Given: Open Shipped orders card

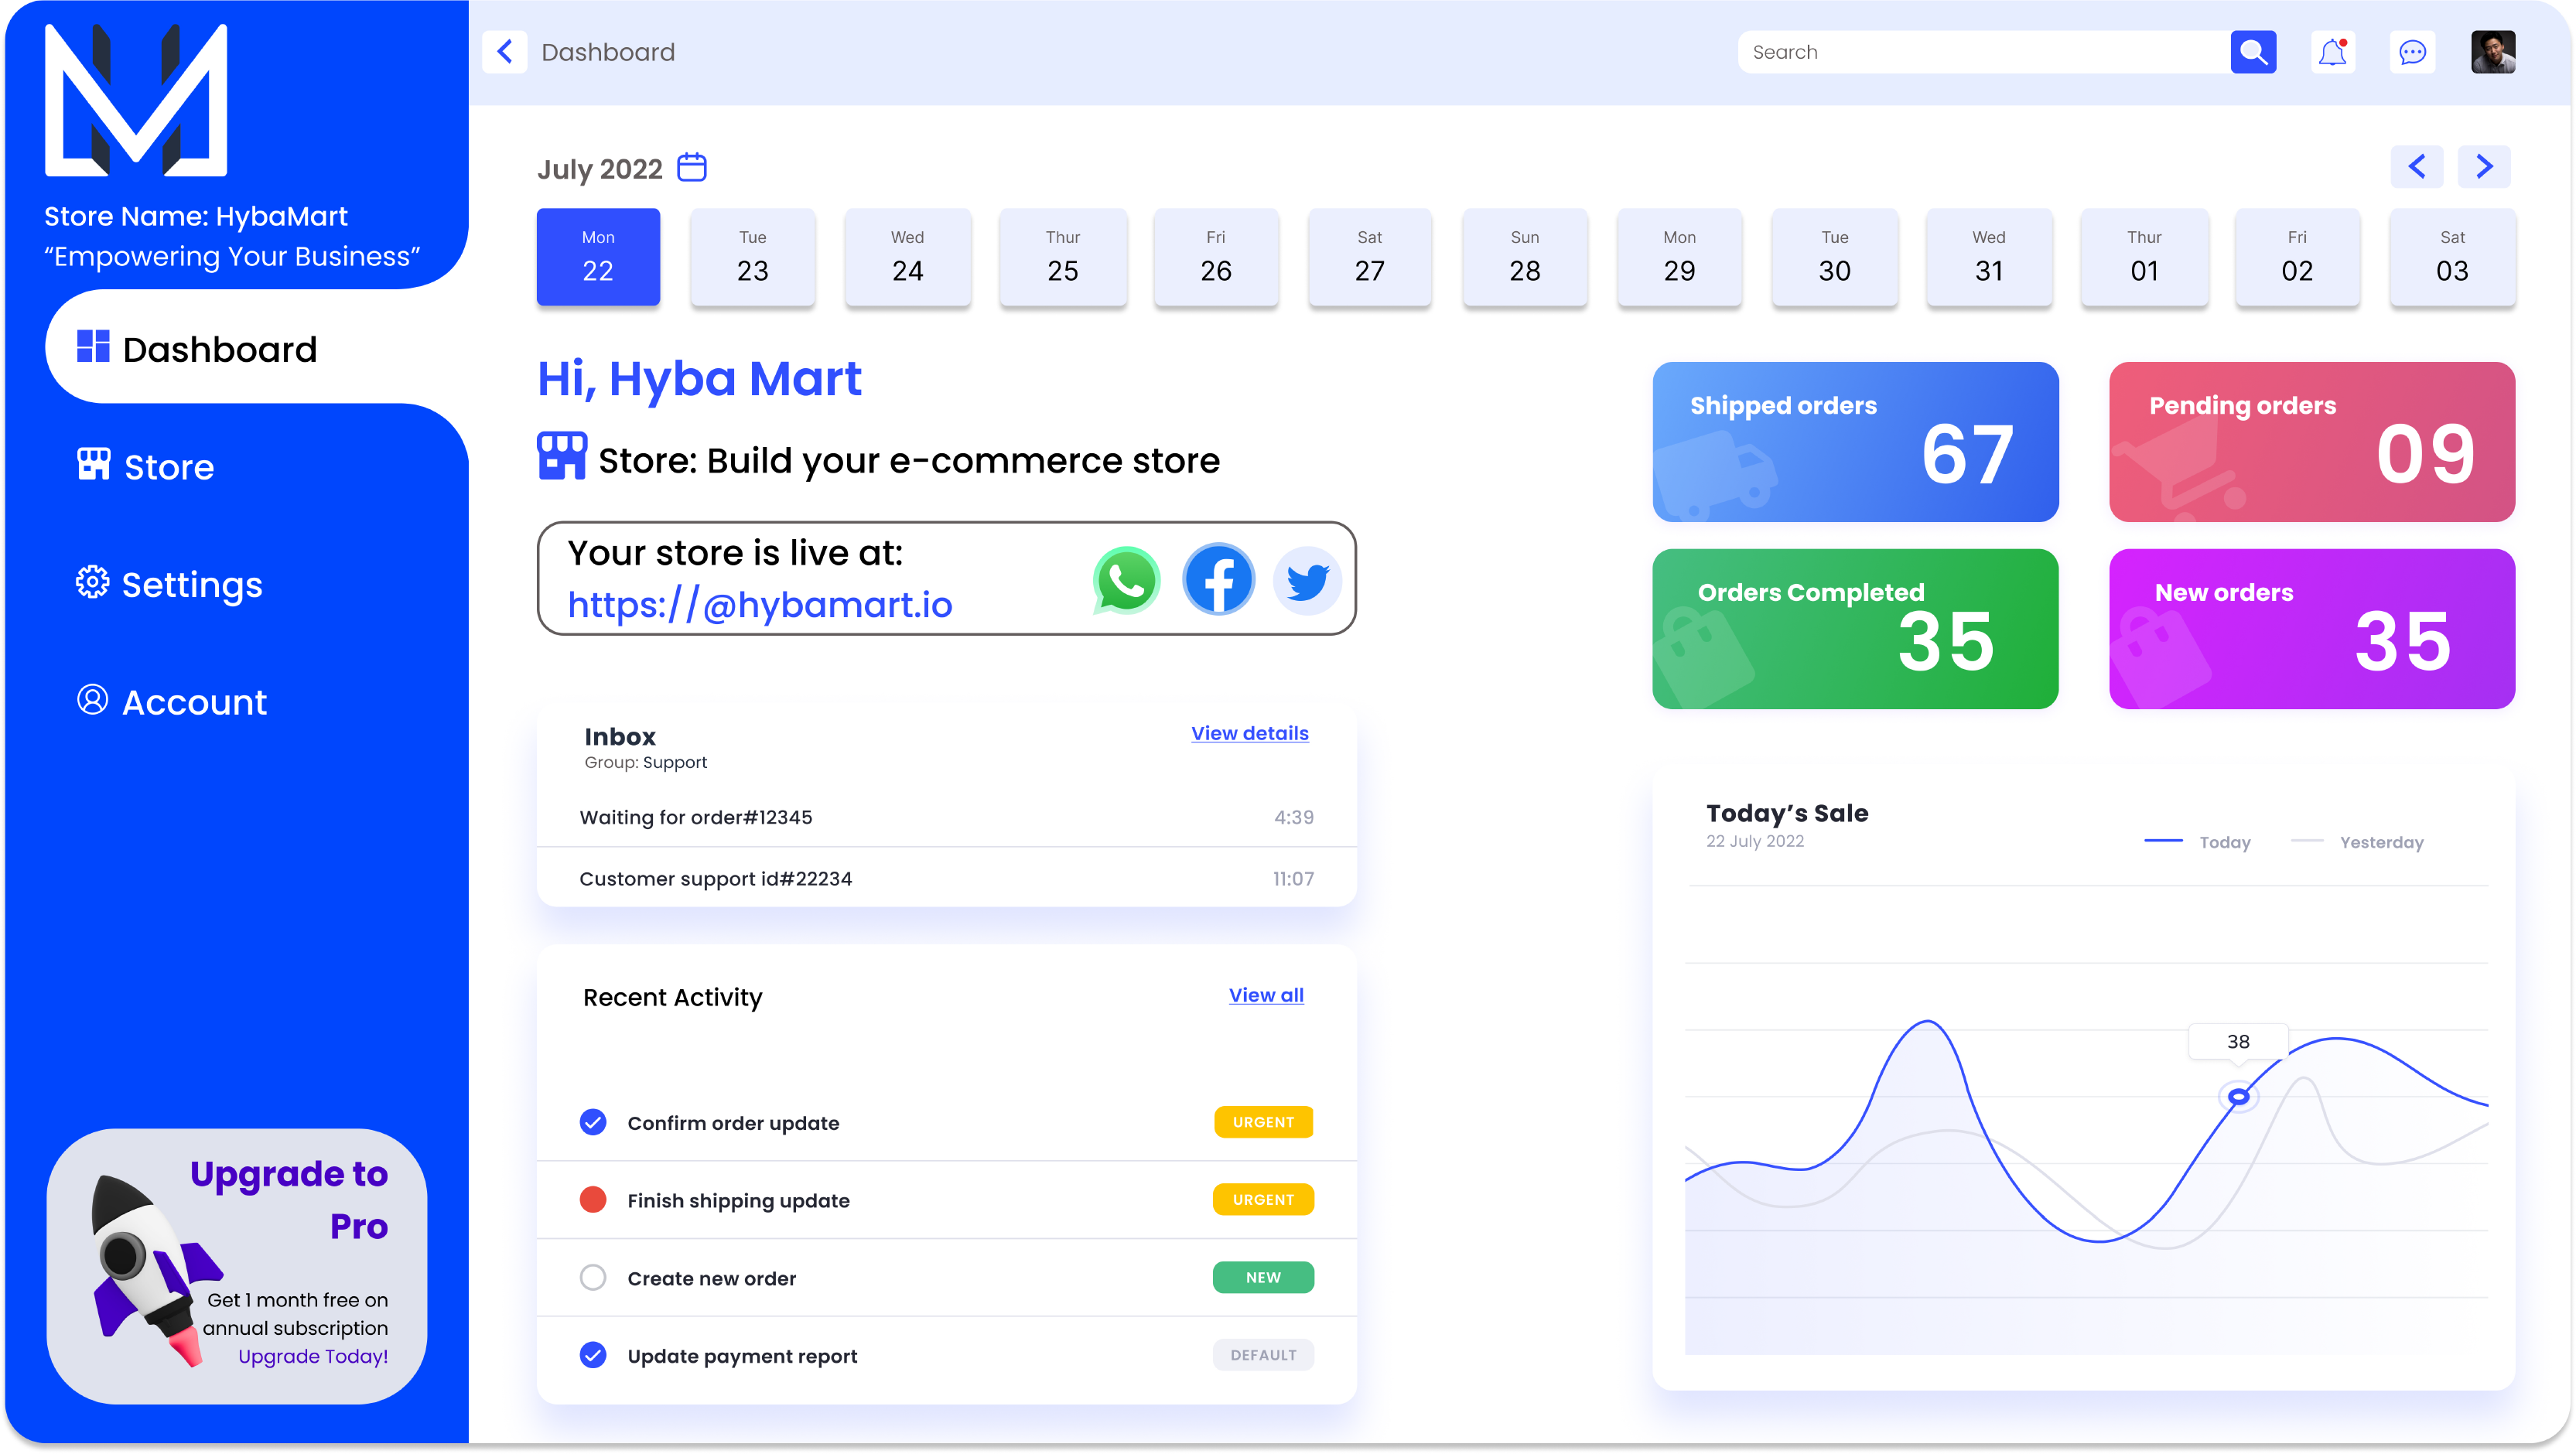Looking at the screenshot, I should 1855,441.
